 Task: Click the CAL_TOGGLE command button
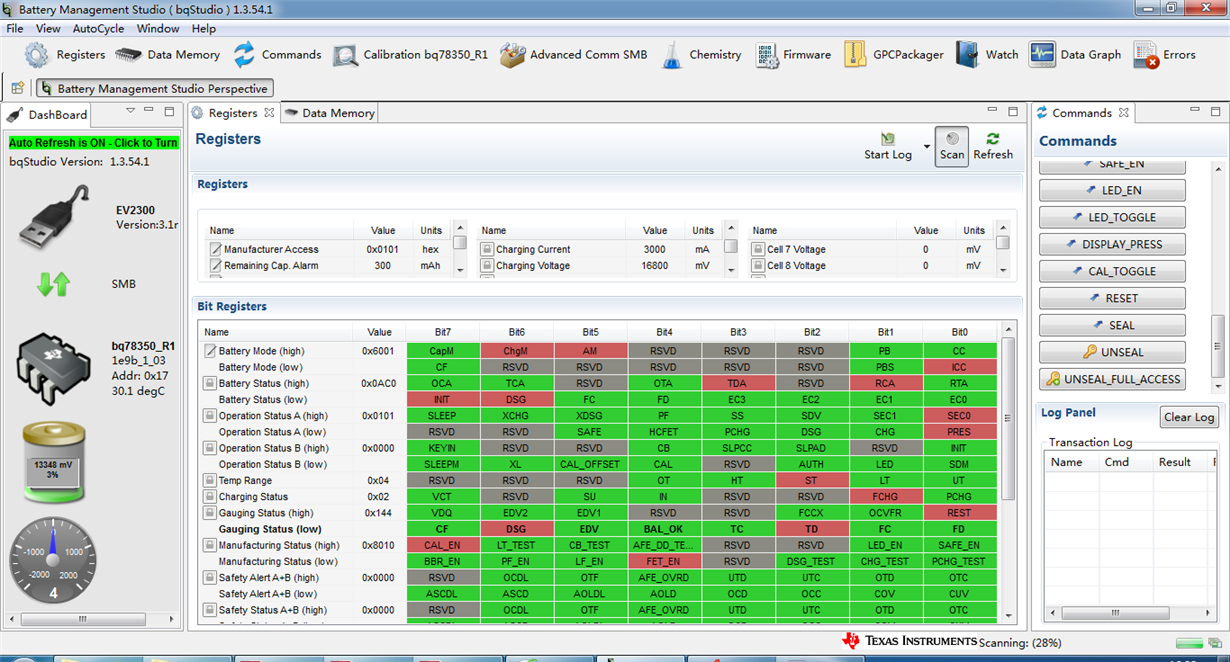[x=1112, y=271]
